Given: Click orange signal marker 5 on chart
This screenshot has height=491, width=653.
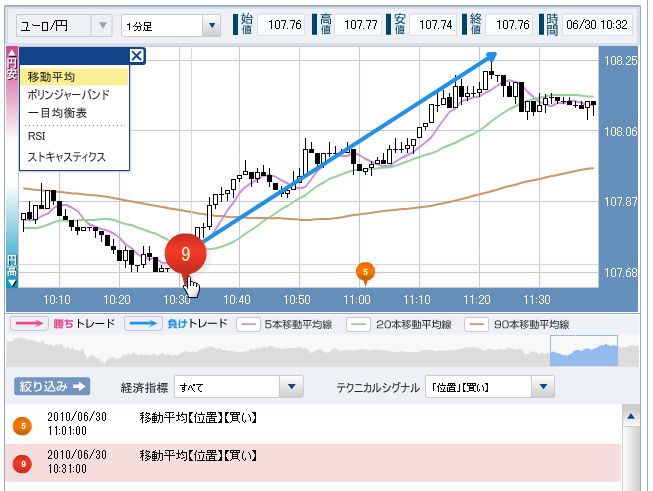Looking at the screenshot, I should coord(365,273).
